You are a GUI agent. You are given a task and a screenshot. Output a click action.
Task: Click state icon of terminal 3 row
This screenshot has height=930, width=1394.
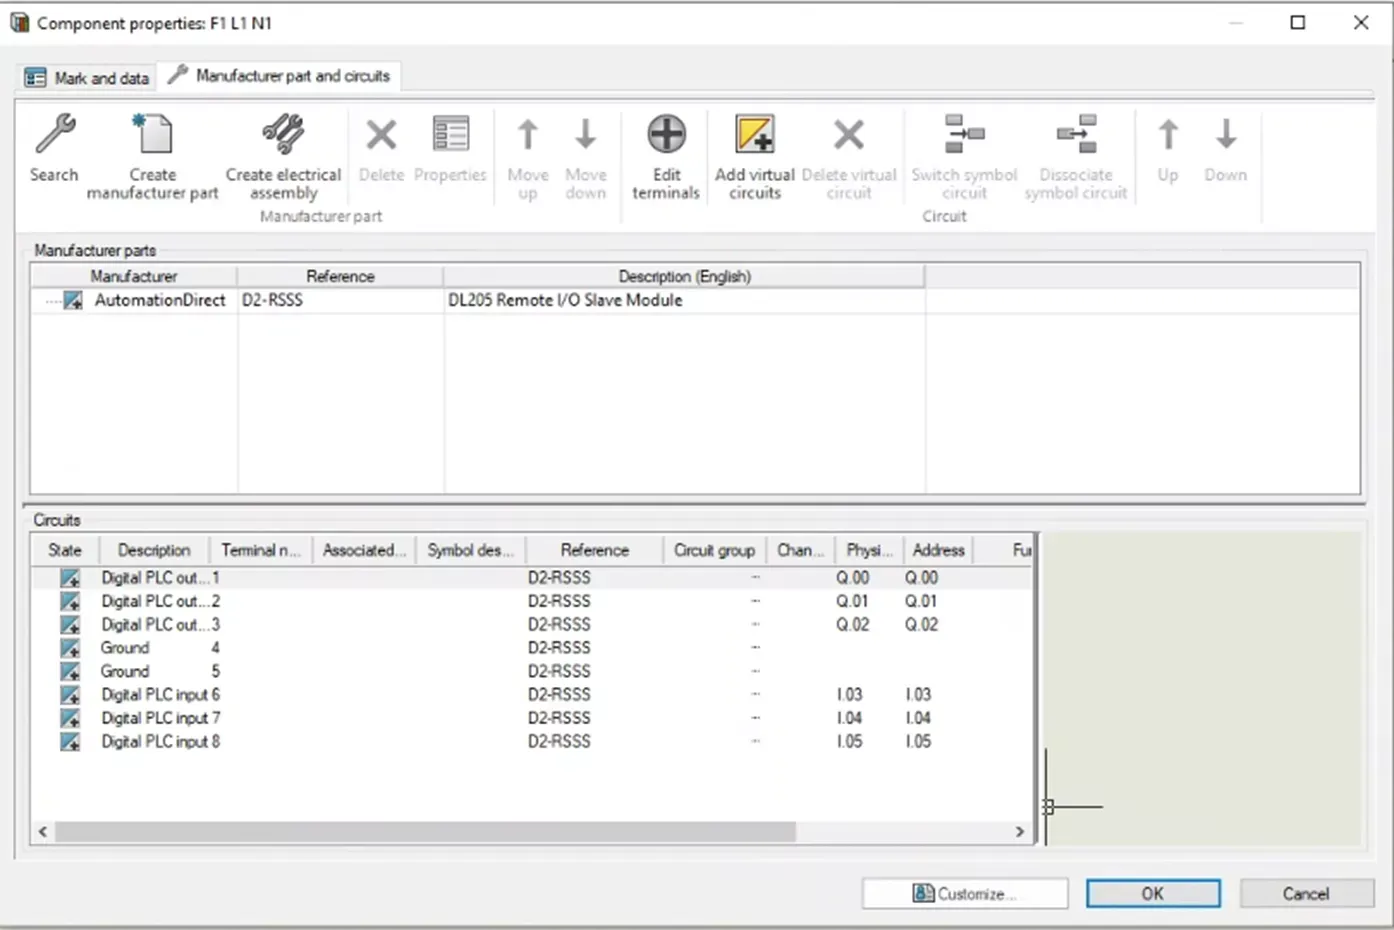[70, 625]
